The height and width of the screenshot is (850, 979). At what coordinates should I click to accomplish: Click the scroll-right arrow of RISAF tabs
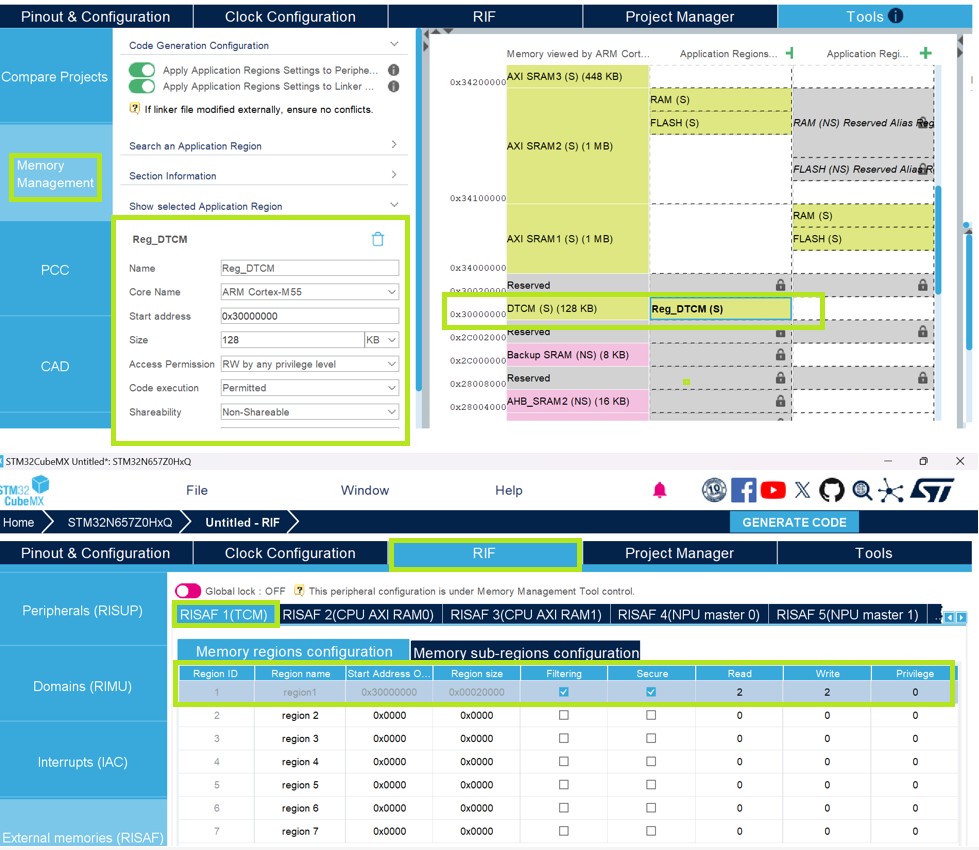(x=962, y=617)
